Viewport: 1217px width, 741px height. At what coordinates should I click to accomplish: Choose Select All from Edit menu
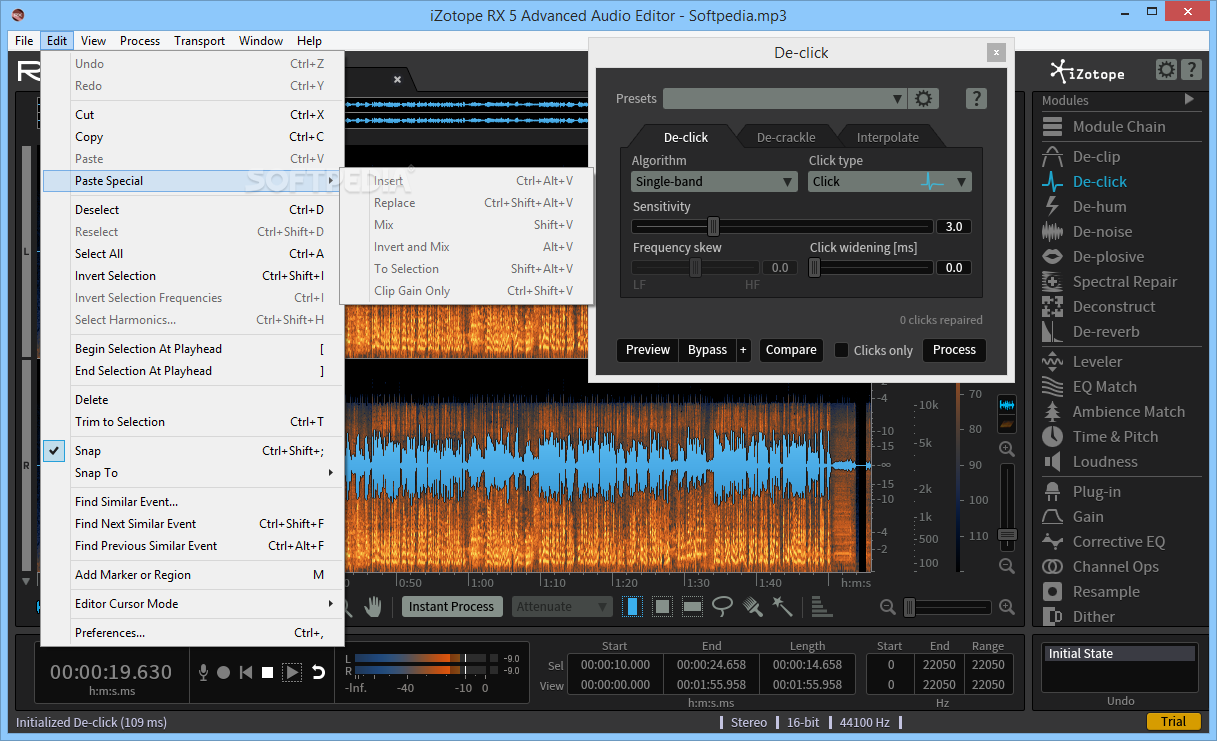[x=193, y=254]
